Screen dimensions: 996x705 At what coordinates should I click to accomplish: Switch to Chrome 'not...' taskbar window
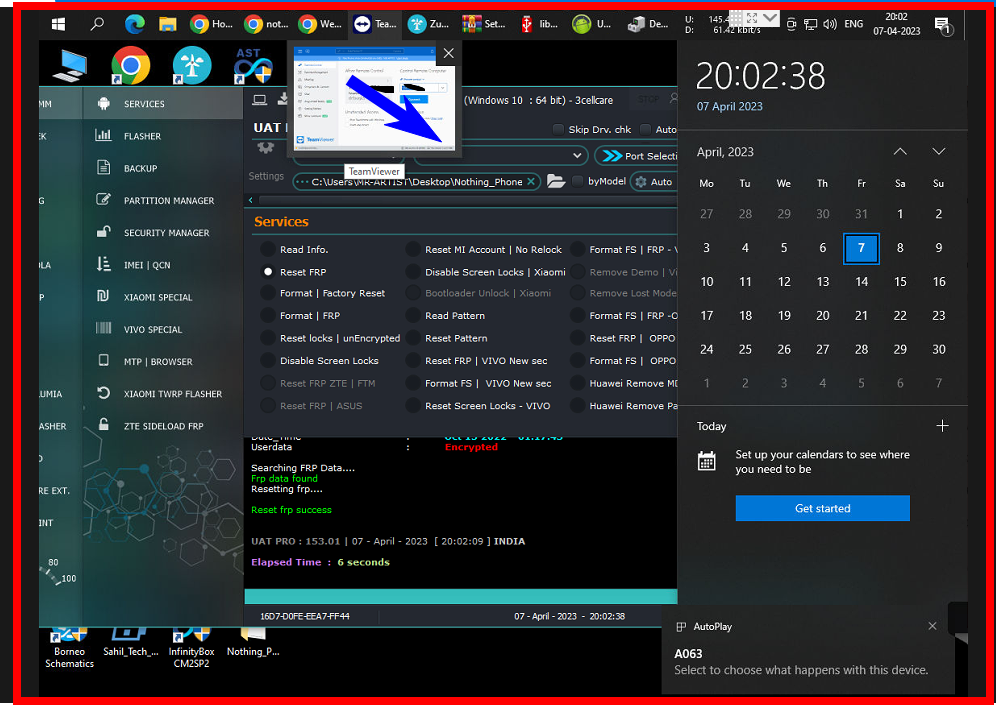click(266, 24)
